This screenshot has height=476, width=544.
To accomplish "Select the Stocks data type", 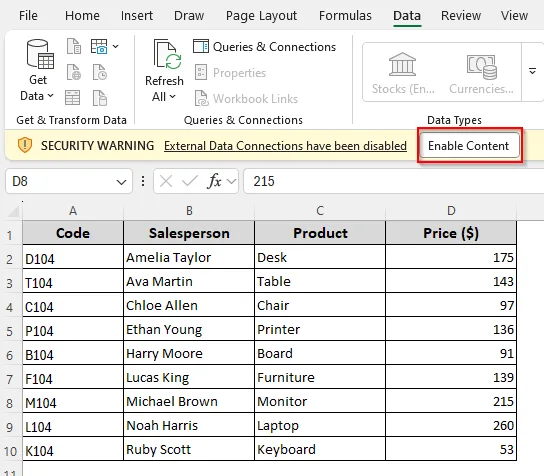I will (403, 73).
